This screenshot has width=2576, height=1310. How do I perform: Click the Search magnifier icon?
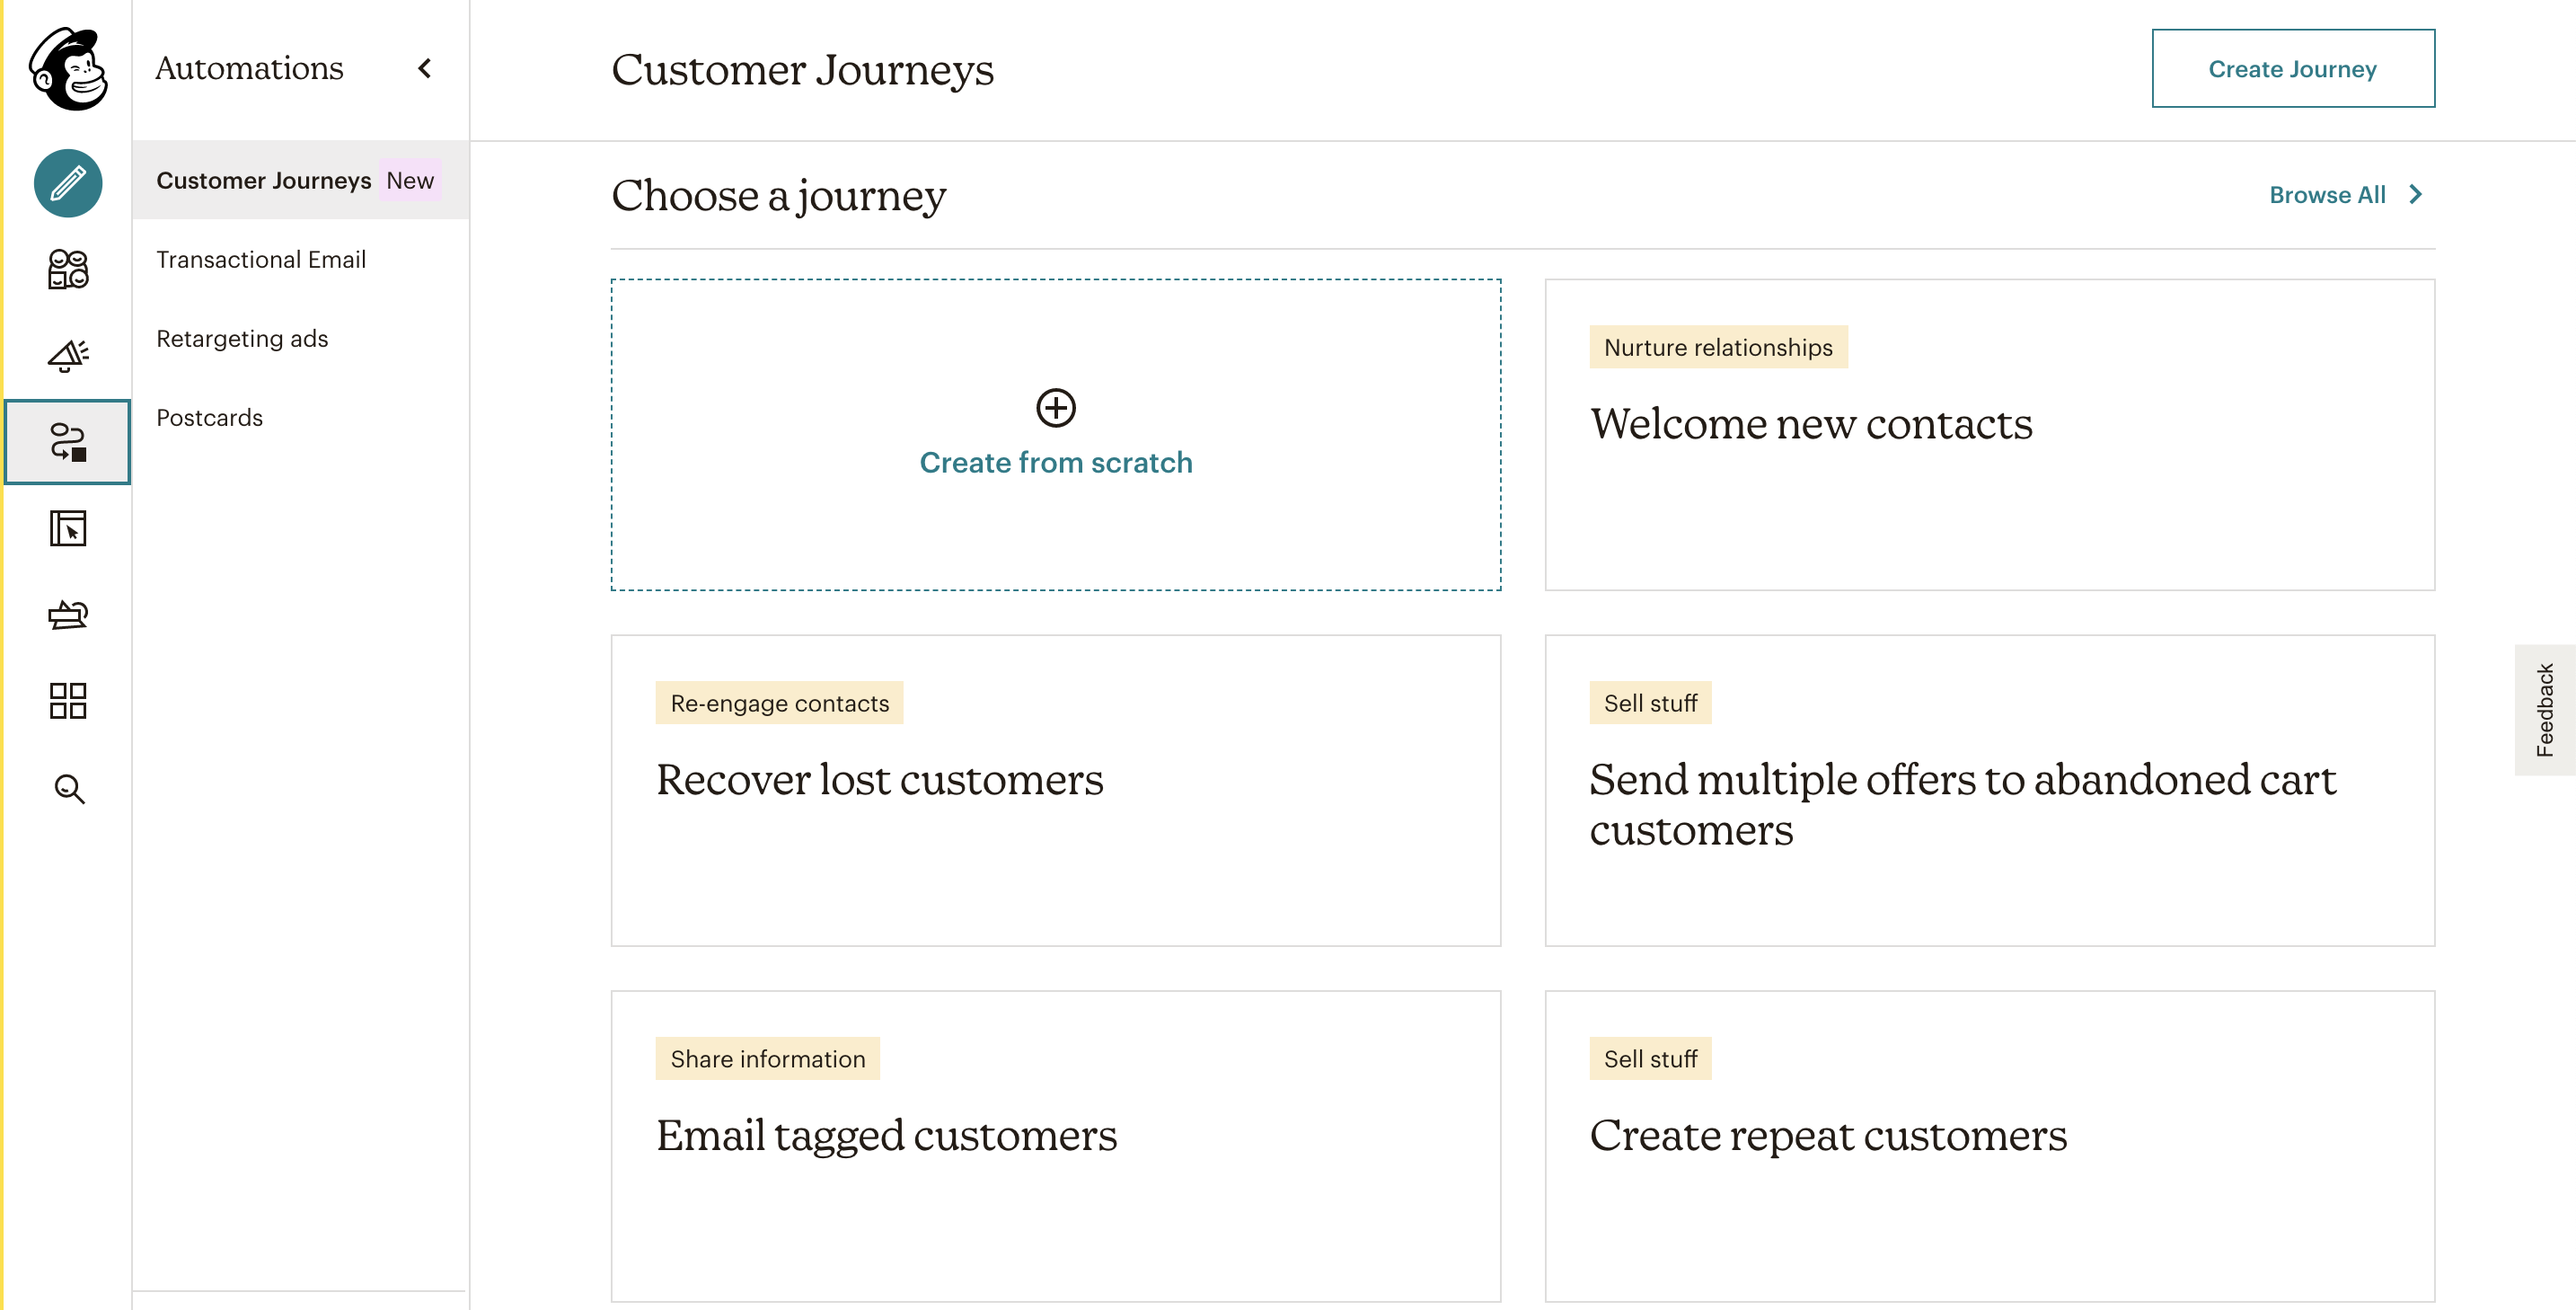tap(68, 788)
